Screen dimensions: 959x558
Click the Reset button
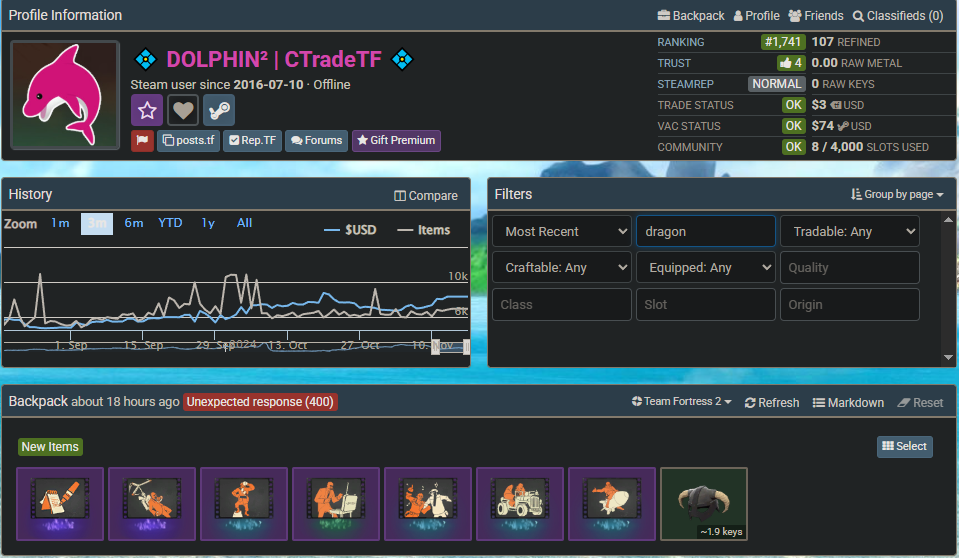click(920, 403)
